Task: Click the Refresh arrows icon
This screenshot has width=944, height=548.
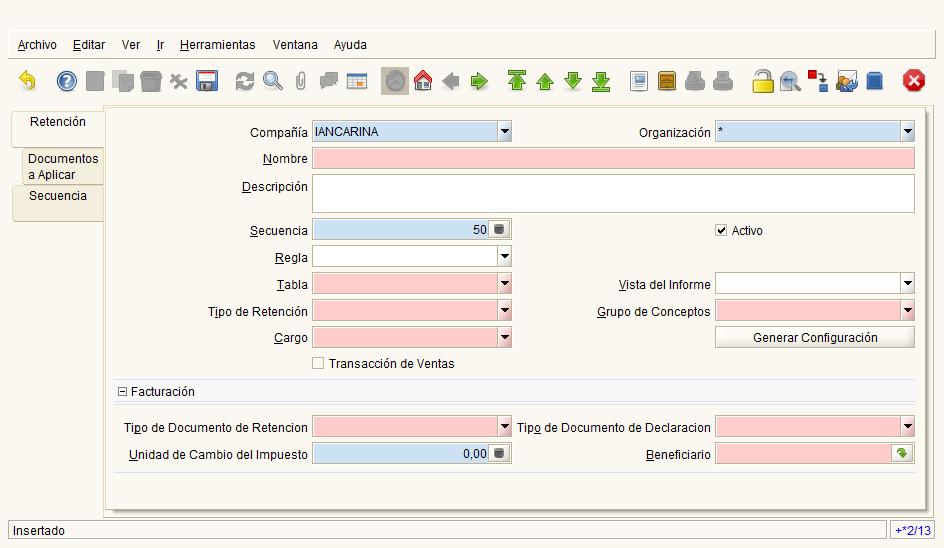Action: click(x=244, y=81)
